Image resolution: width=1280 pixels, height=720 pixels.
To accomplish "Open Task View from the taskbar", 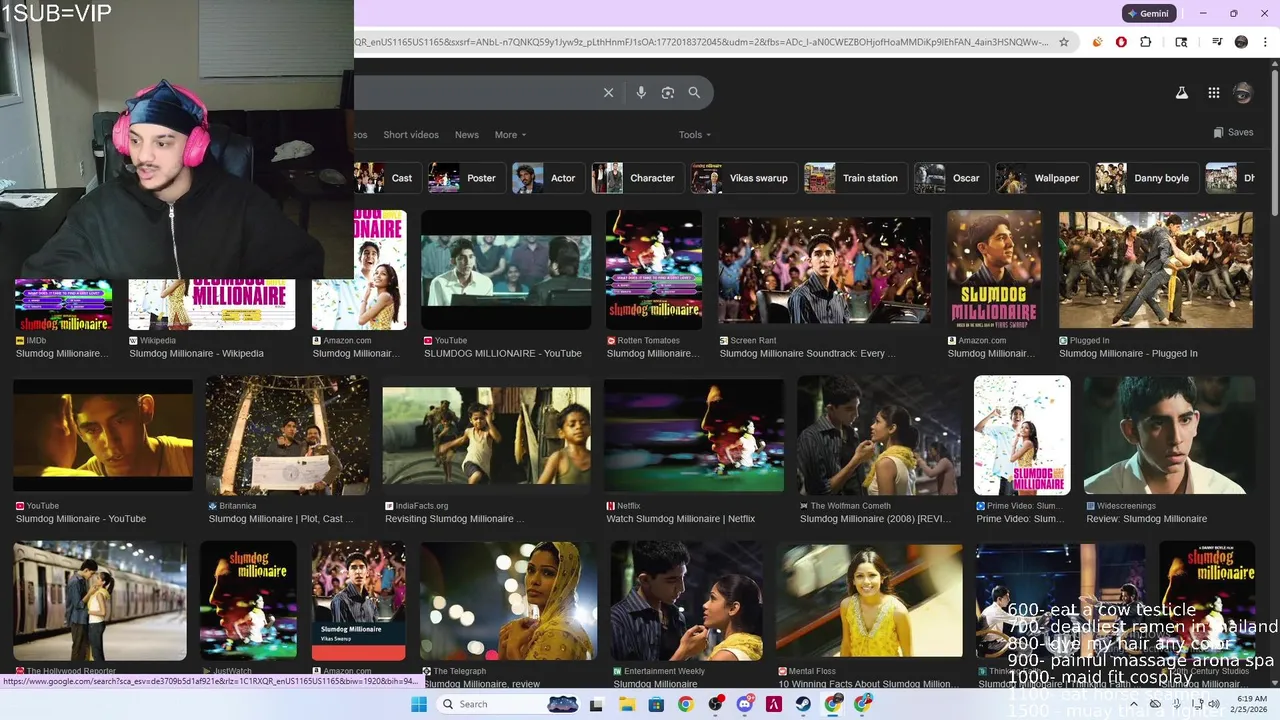I will (596, 704).
